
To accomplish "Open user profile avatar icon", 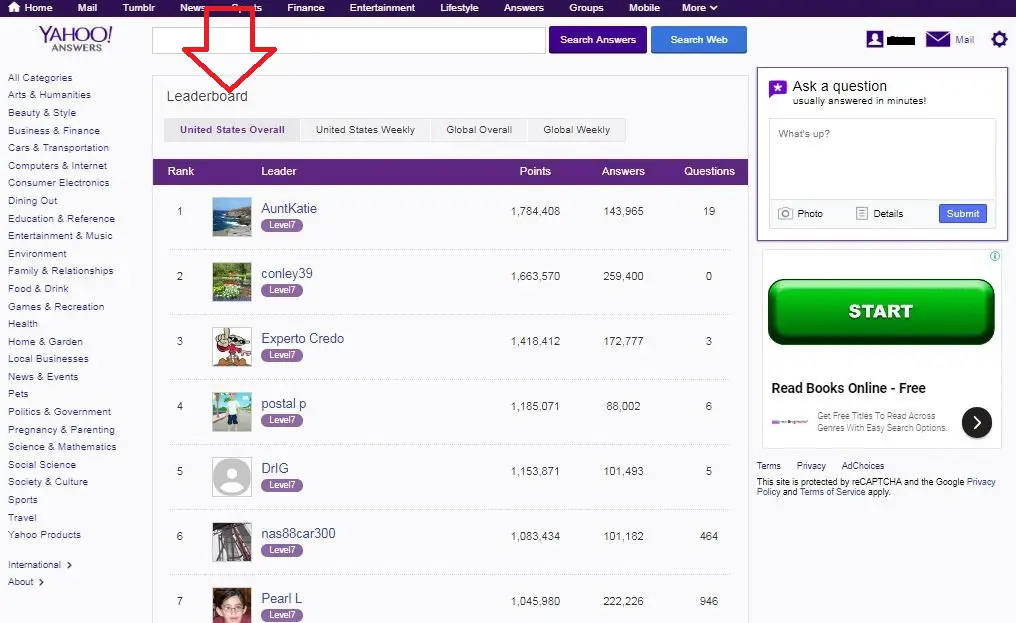I will pyautogui.click(x=875, y=40).
